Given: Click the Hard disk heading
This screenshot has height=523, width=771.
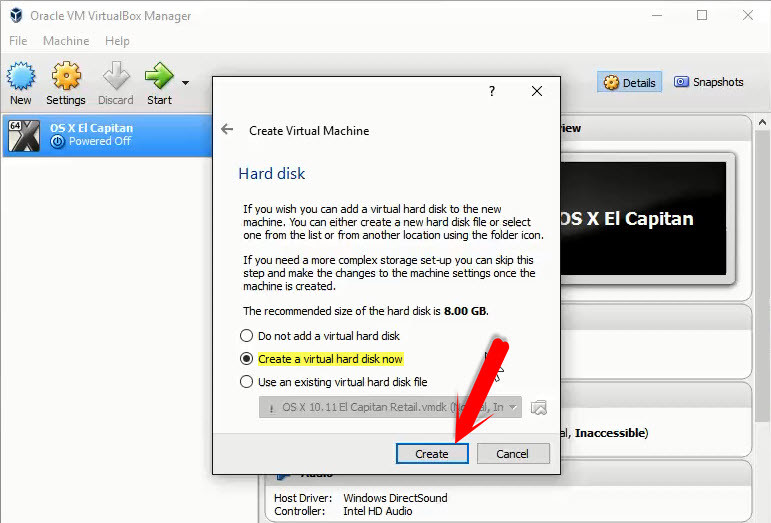Looking at the screenshot, I should pos(271,174).
